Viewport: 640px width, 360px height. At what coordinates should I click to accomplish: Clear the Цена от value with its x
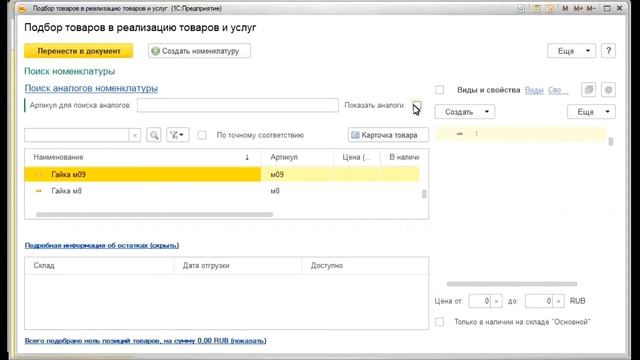click(x=496, y=301)
